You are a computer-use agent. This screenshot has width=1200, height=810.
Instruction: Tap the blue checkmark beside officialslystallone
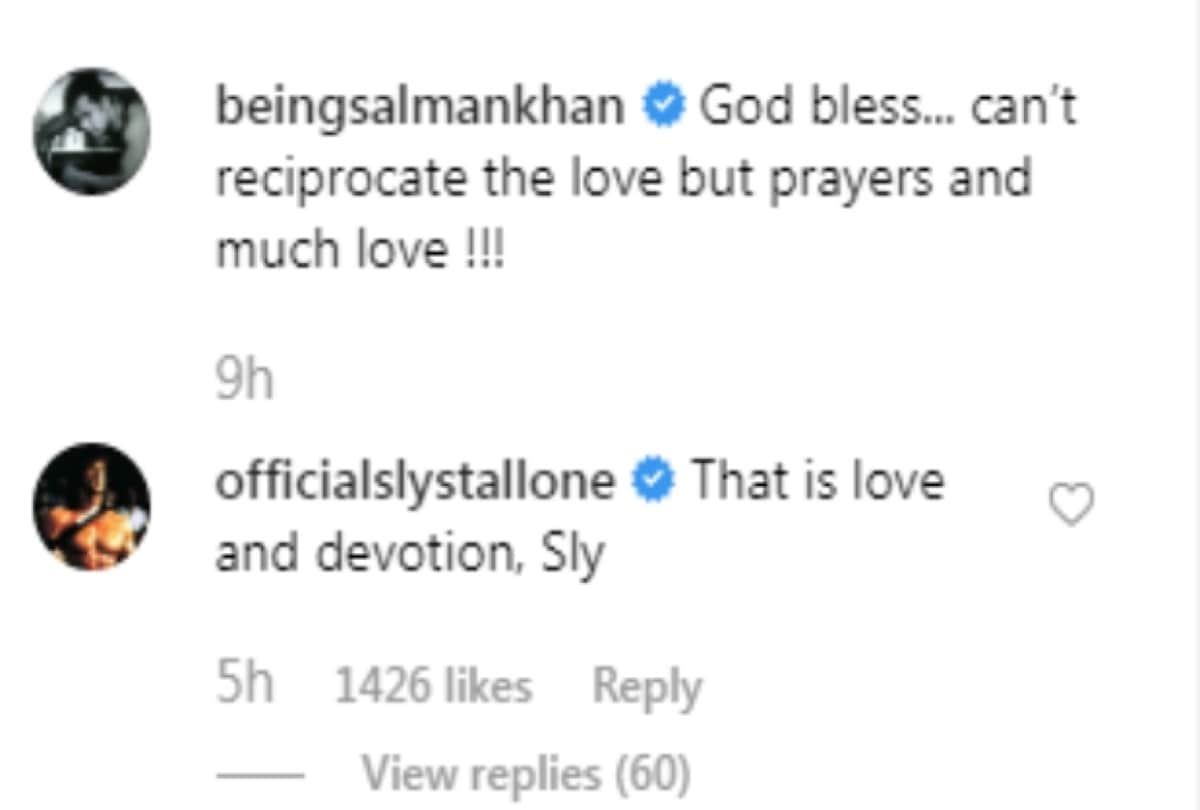point(651,480)
